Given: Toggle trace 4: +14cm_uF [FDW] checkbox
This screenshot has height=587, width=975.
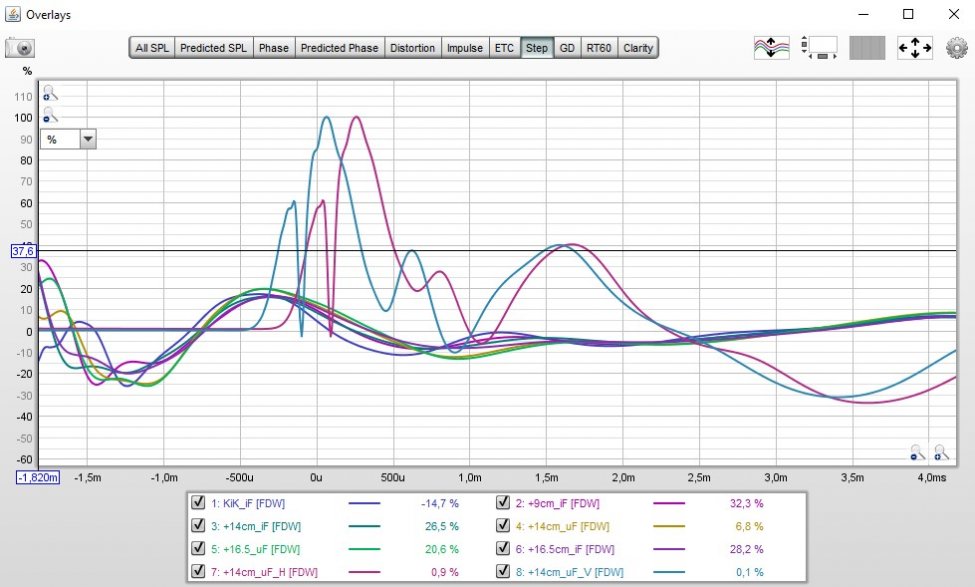Looking at the screenshot, I should pos(502,525).
